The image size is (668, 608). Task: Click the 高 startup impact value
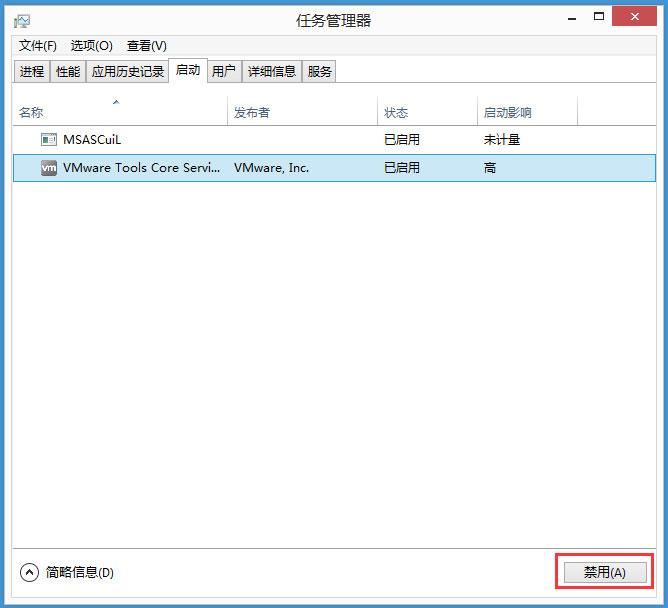coord(490,167)
